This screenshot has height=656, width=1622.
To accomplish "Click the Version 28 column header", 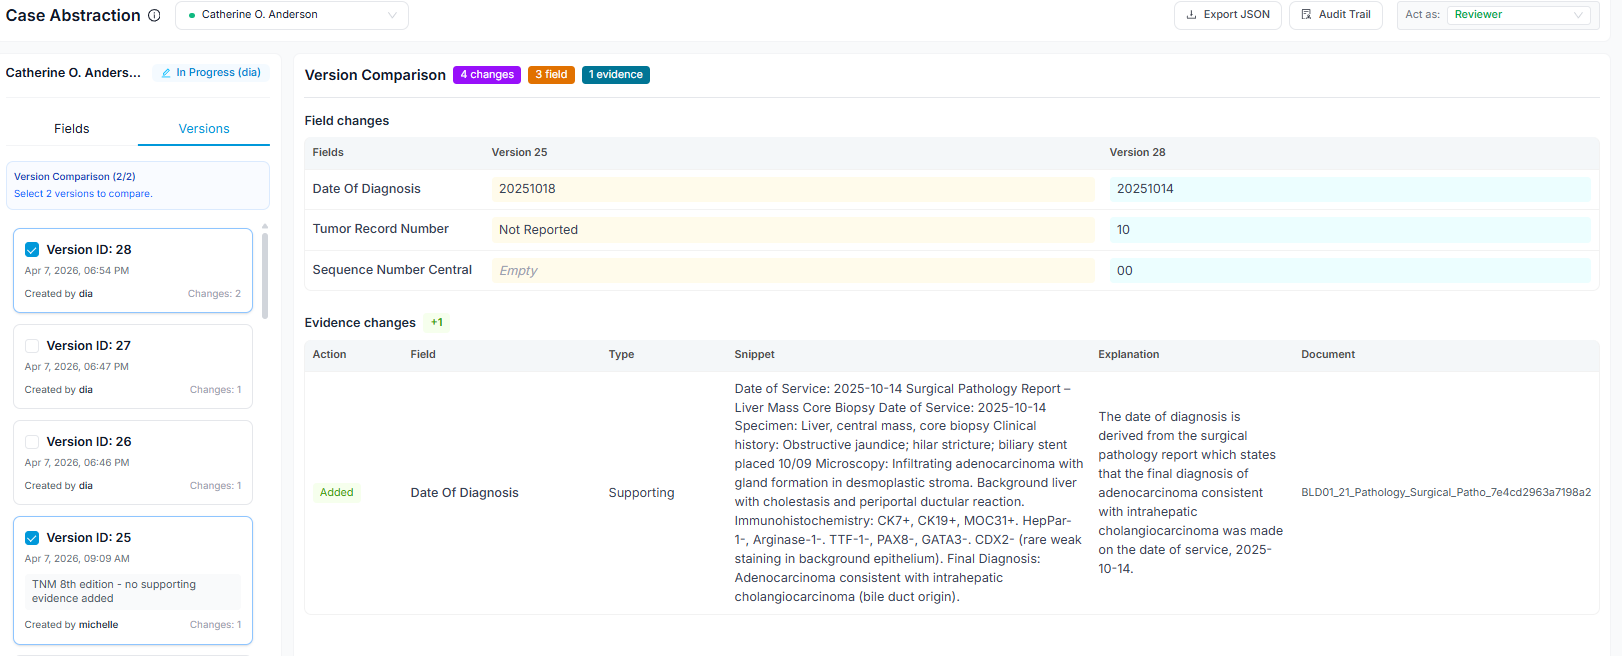I will click(x=1137, y=153).
